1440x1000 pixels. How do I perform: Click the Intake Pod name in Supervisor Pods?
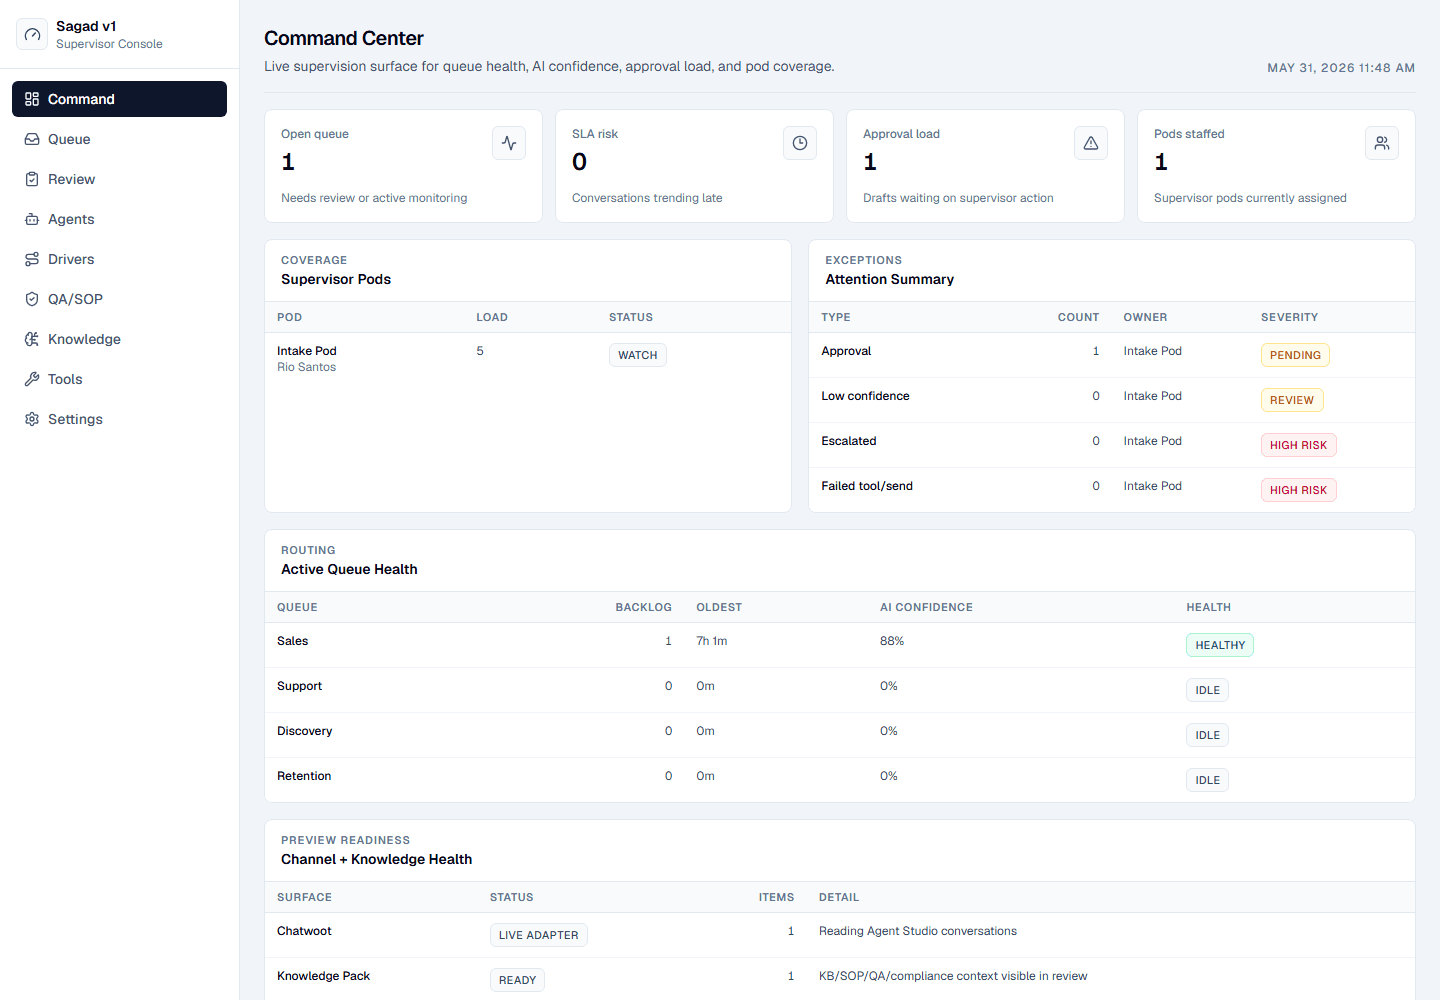click(x=307, y=351)
